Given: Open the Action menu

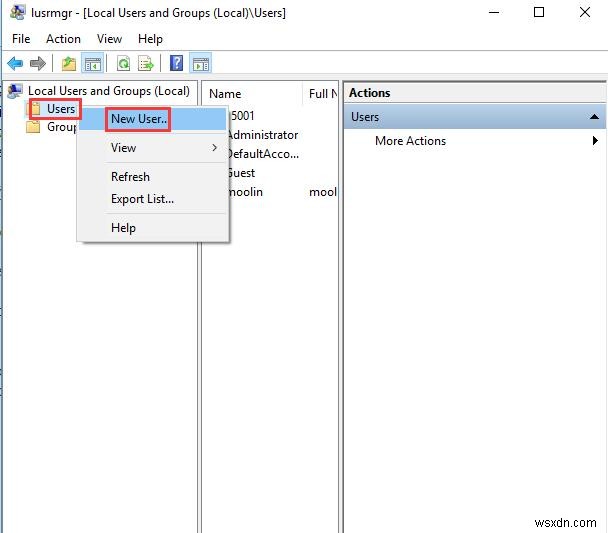Looking at the screenshot, I should [x=63, y=39].
